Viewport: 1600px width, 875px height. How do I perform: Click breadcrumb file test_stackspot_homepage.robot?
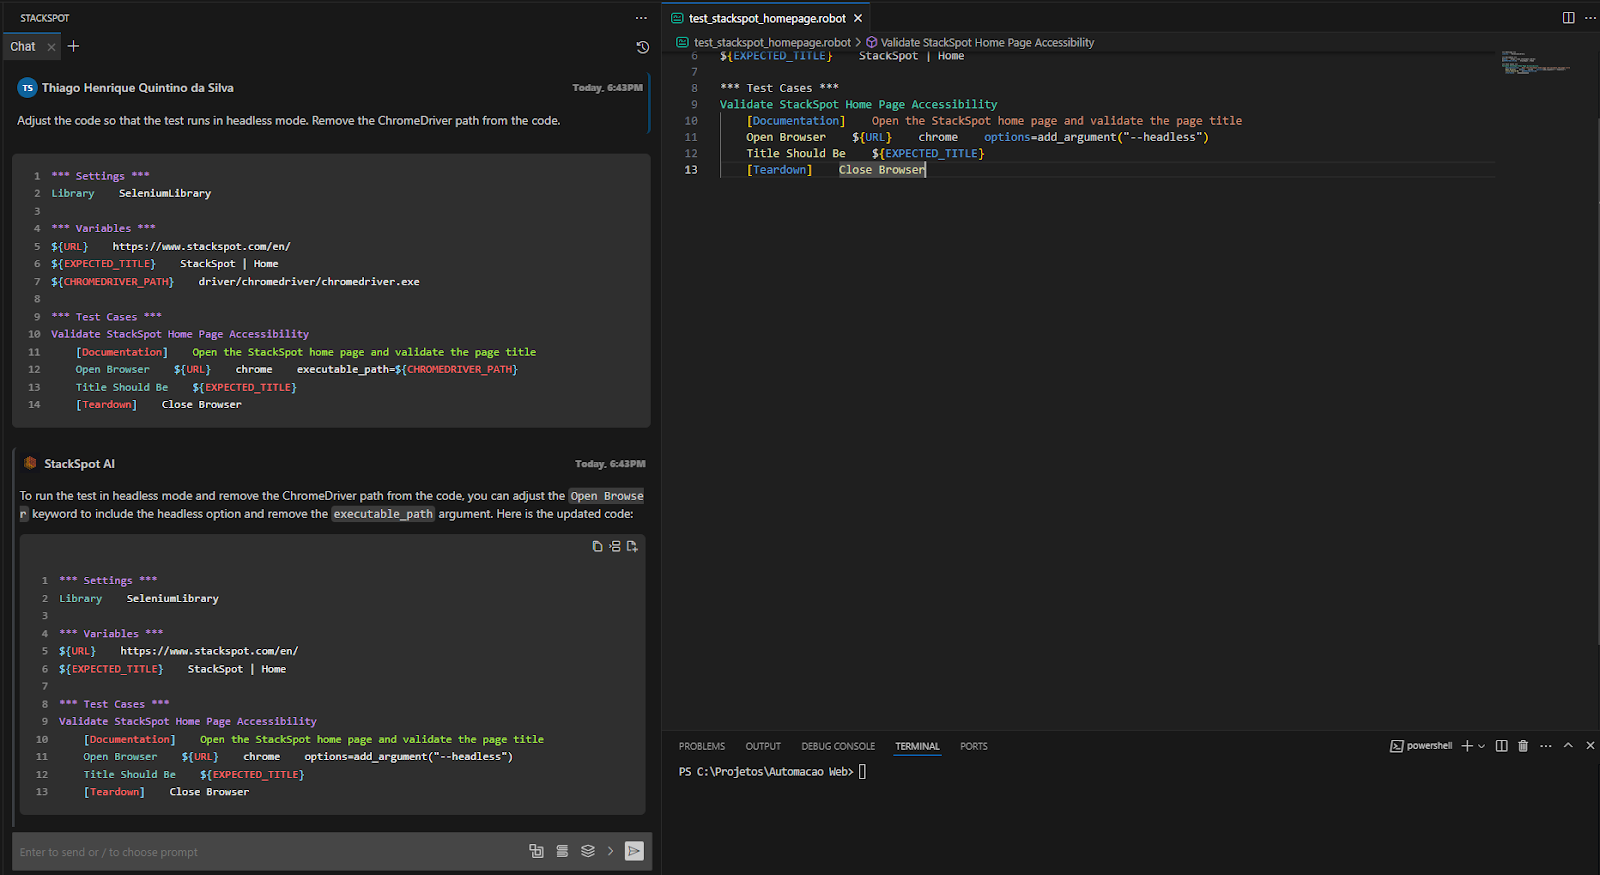click(772, 42)
